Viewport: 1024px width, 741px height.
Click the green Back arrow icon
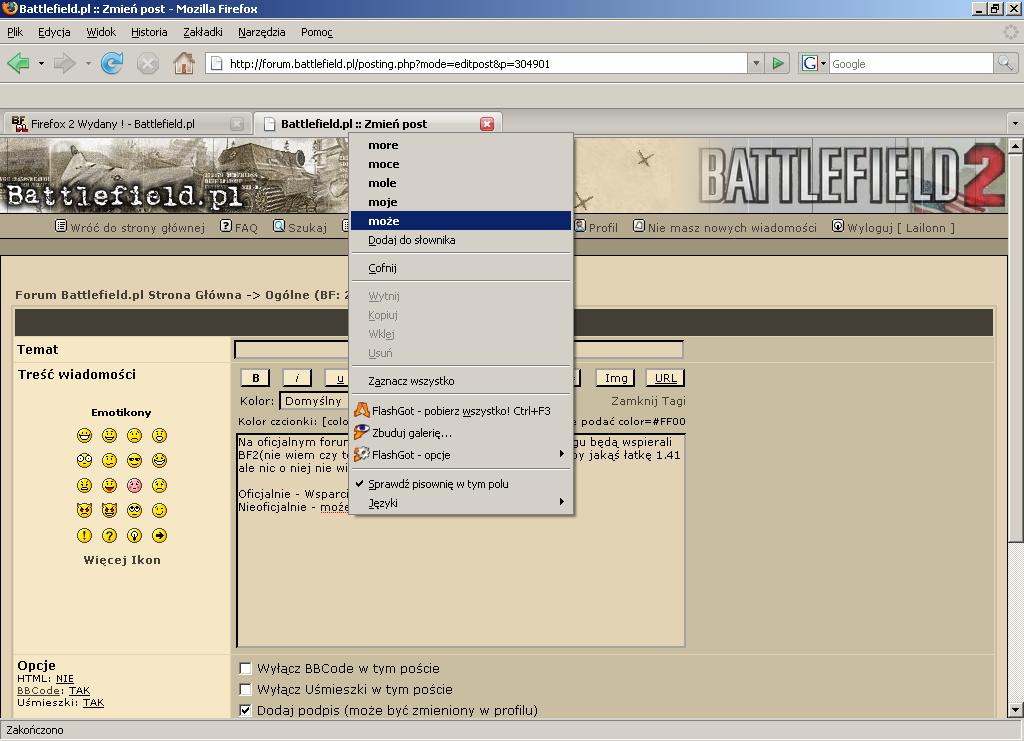[18, 64]
